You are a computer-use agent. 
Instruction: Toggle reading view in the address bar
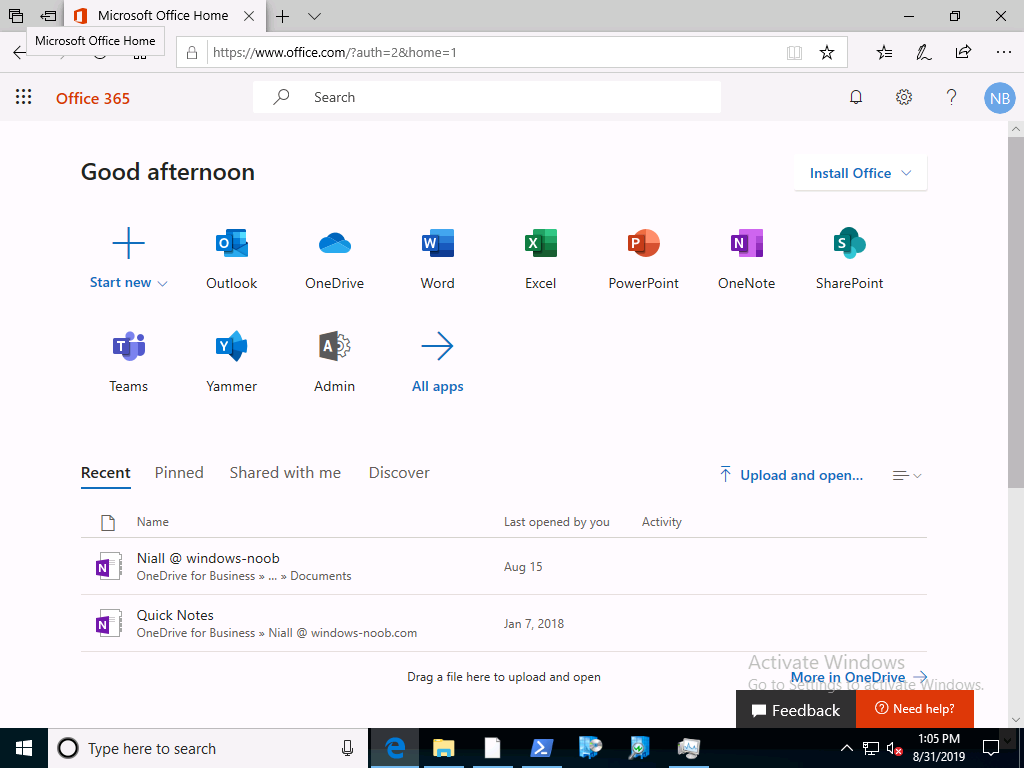[794, 53]
